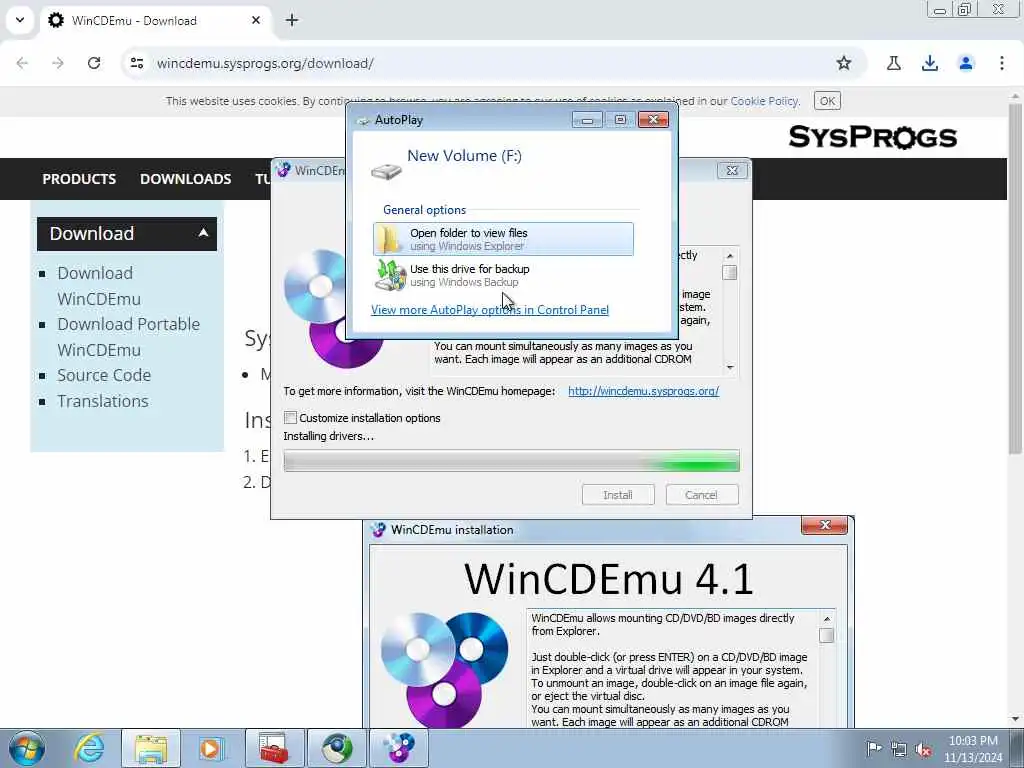This screenshot has height=768, width=1024.
Task: Tick Customize installation options checkbox
Action: pyautogui.click(x=291, y=417)
